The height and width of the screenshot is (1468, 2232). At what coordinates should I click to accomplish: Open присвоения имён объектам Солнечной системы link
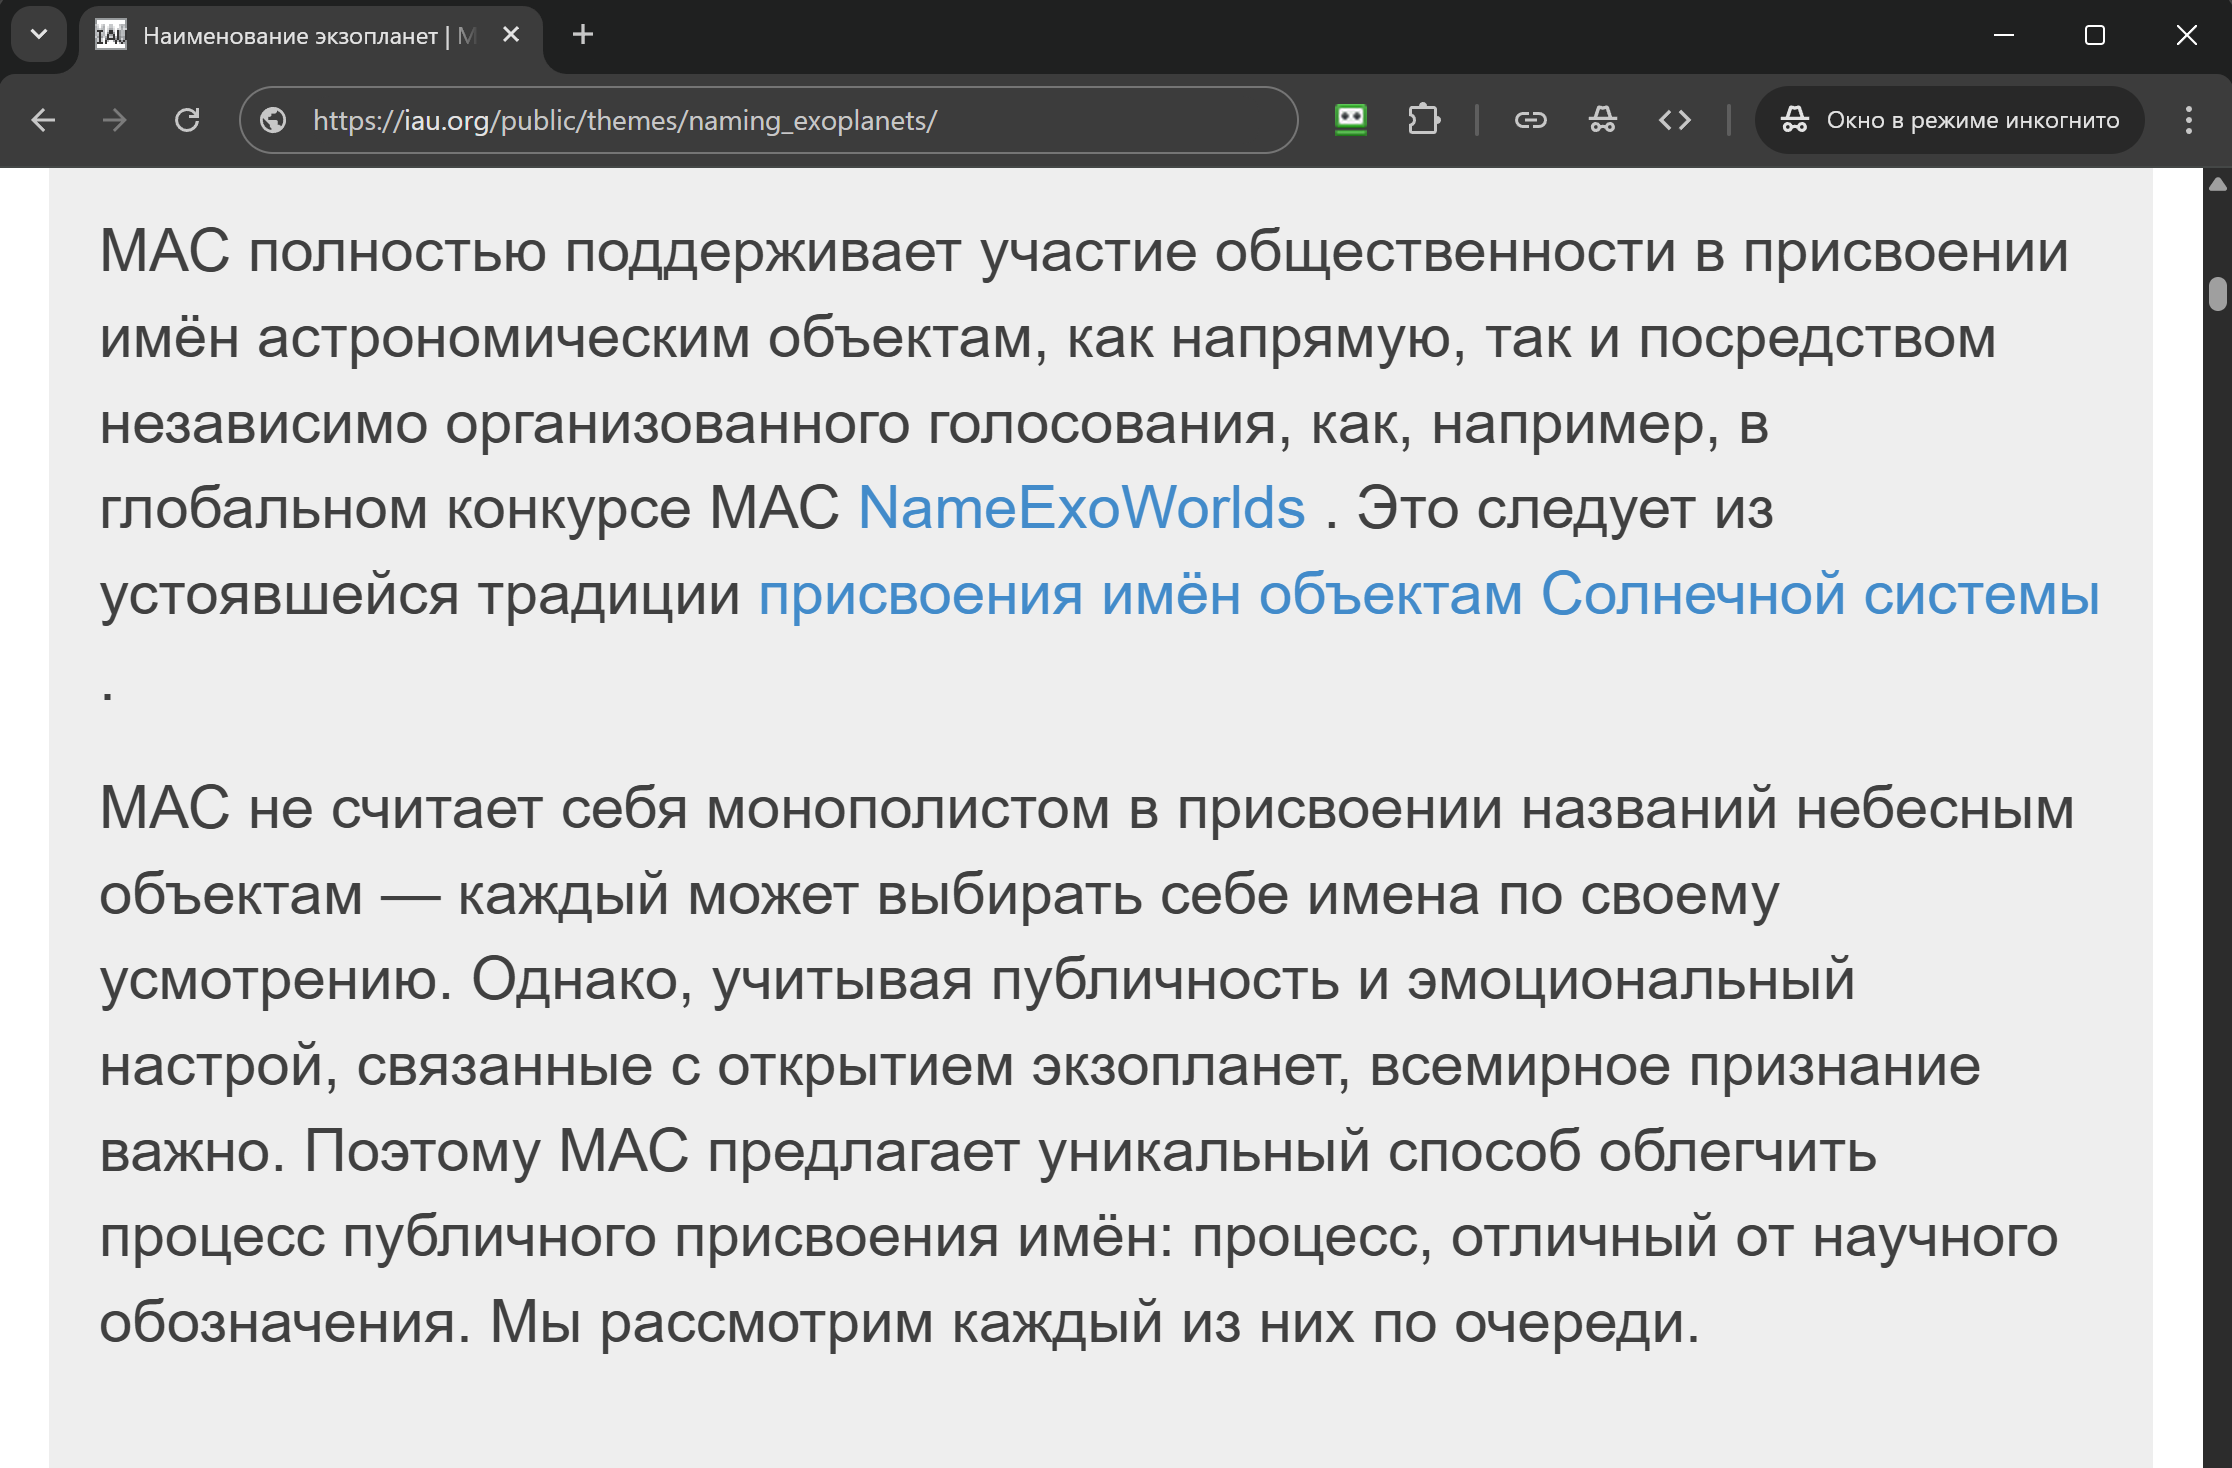tap(1428, 594)
